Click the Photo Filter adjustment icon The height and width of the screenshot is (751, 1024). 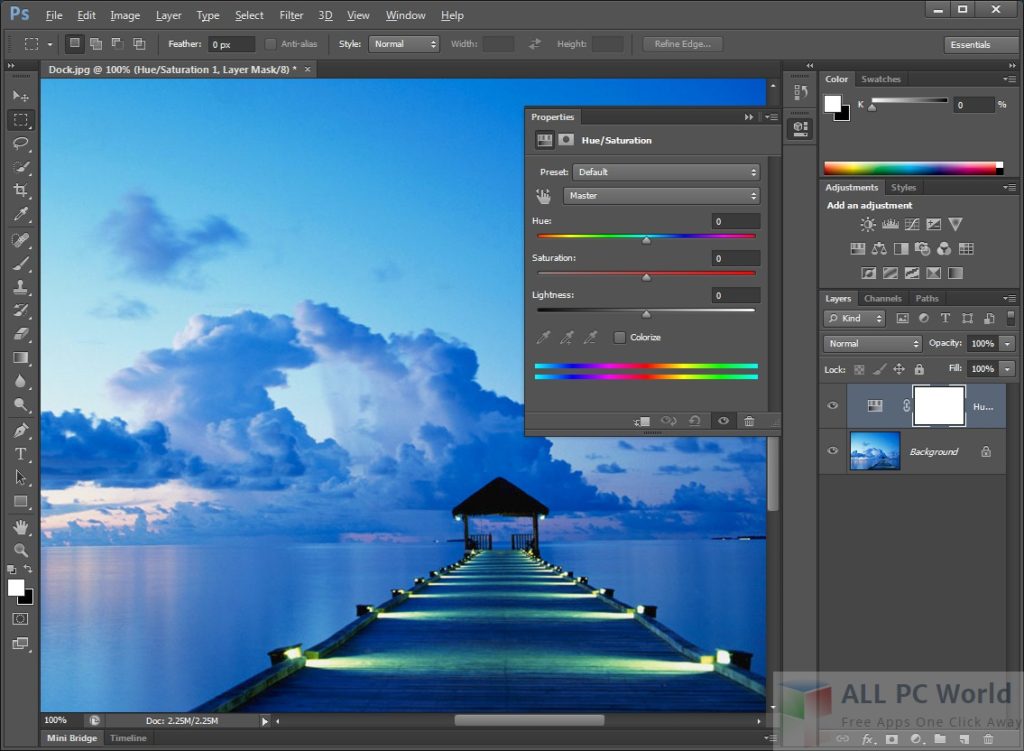pos(922,249)
